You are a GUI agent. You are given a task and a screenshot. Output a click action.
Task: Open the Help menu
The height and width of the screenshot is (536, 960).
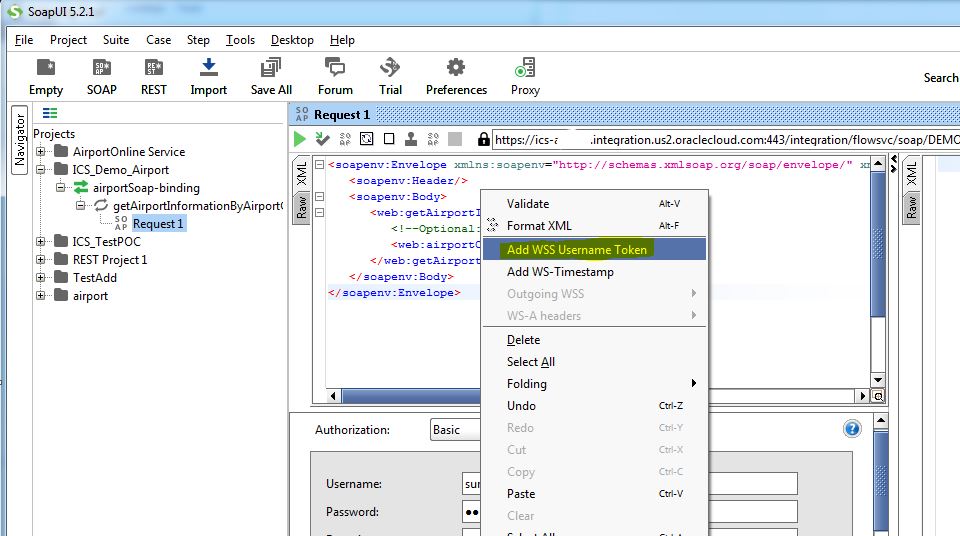(x=342, y=40)
